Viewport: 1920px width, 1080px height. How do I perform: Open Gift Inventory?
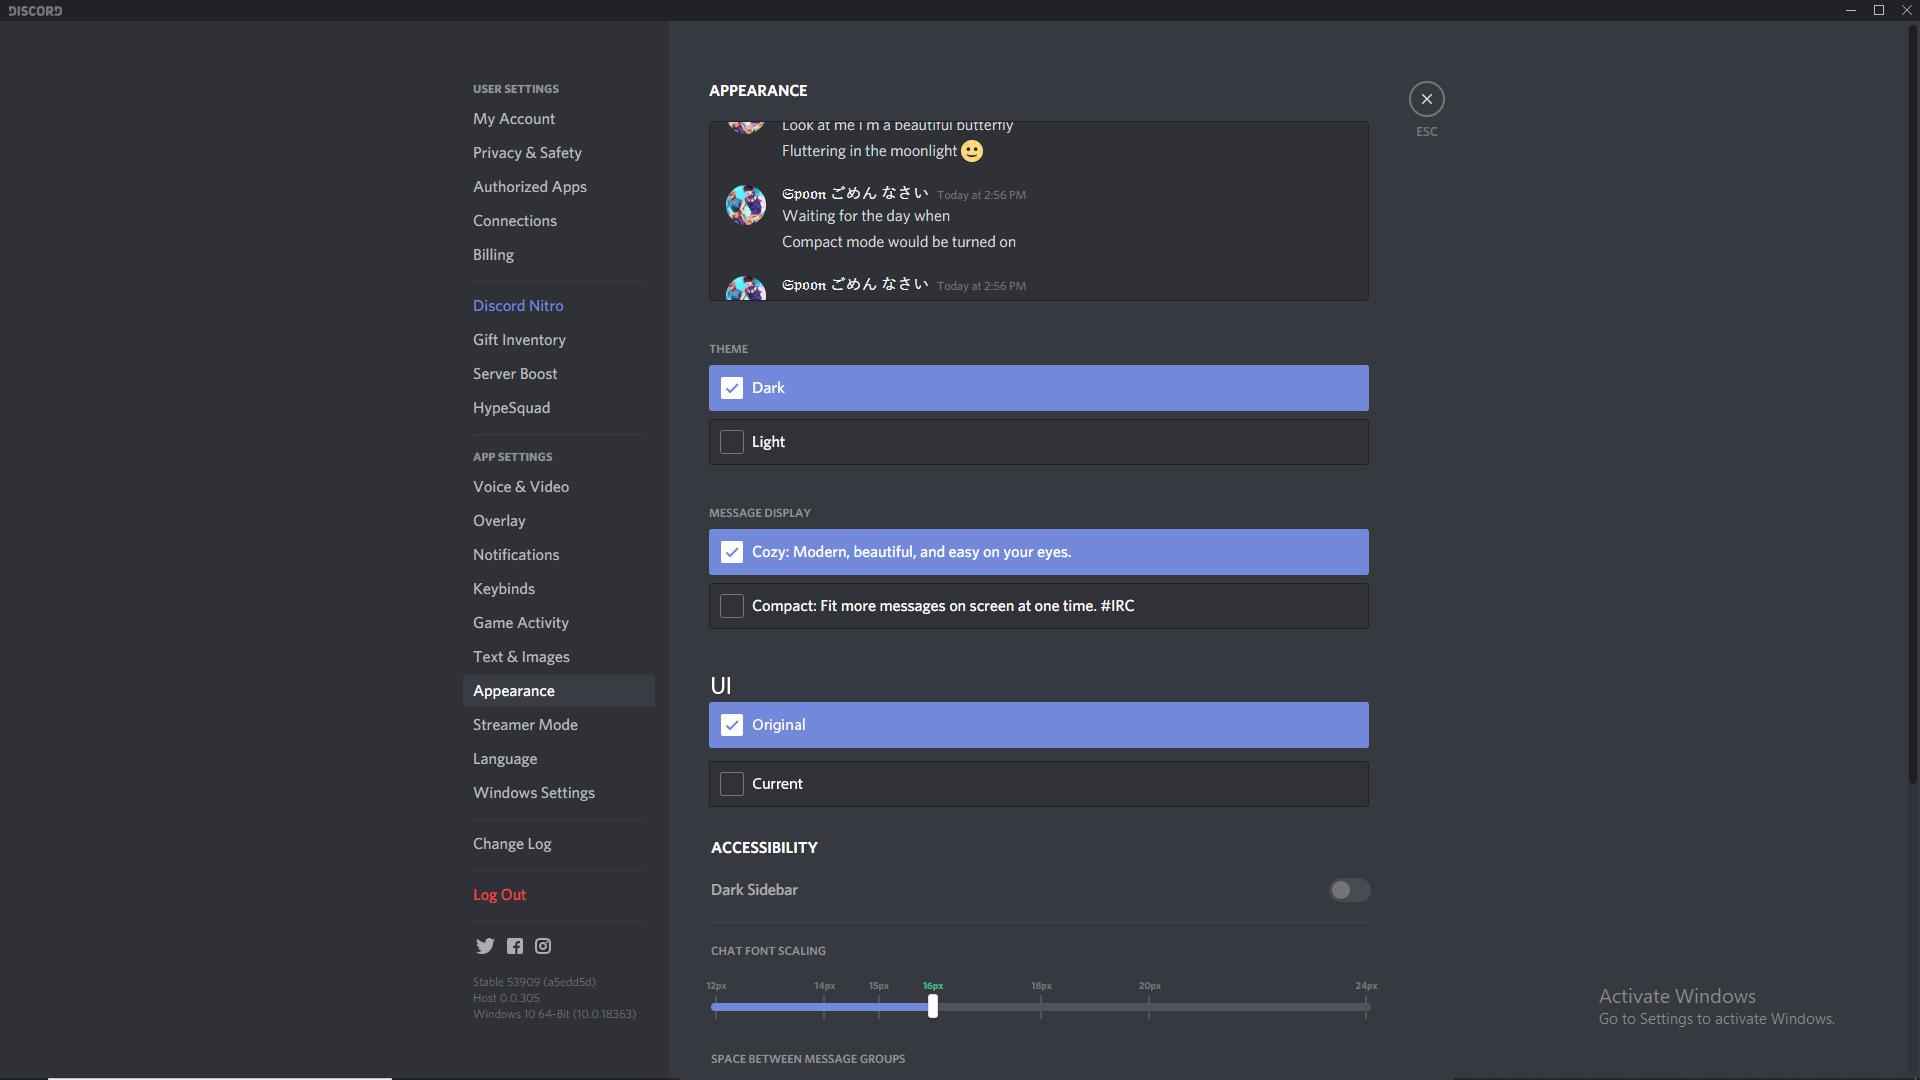coord(519,339)
